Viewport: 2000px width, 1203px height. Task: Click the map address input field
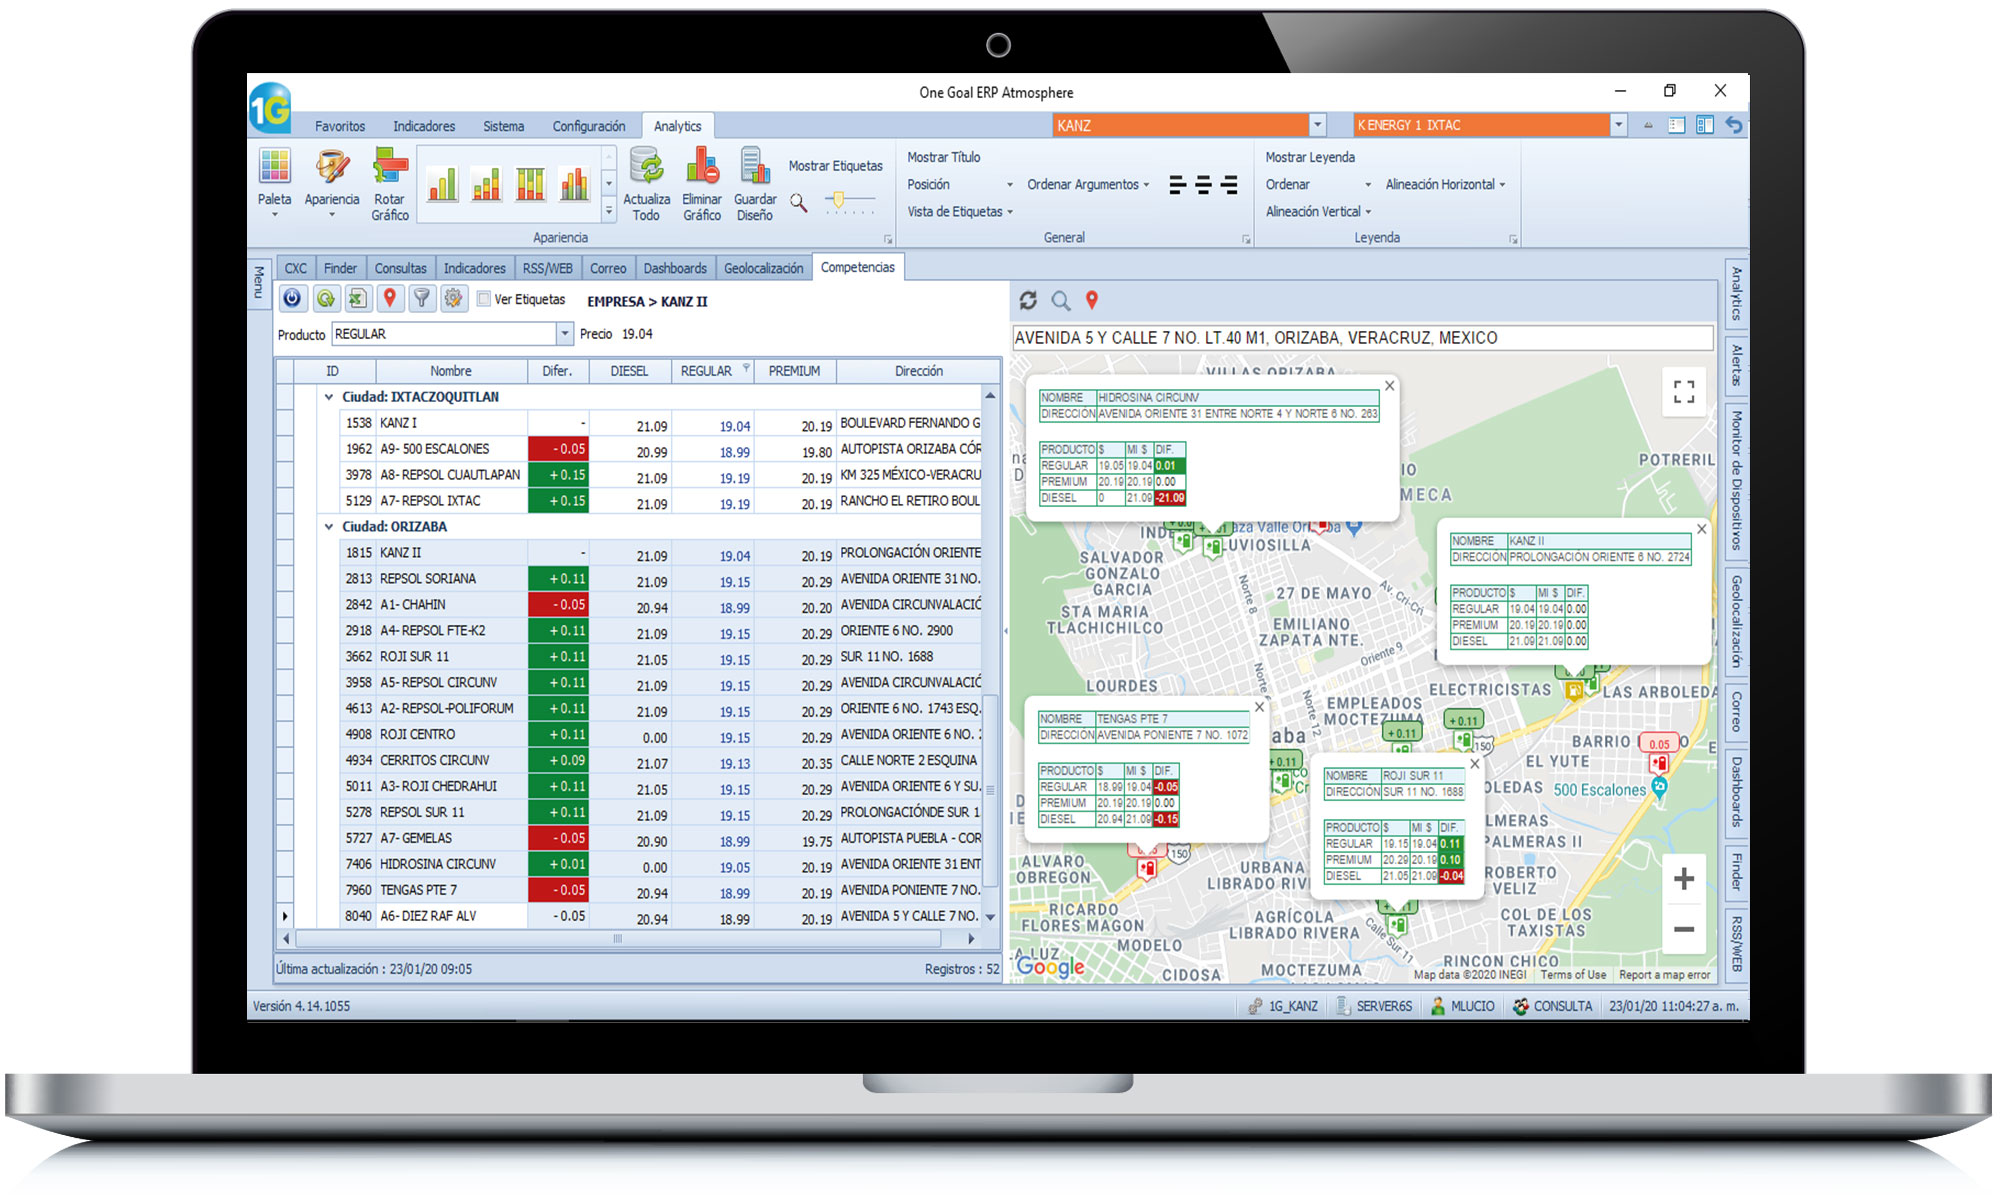click(1362, 338)
